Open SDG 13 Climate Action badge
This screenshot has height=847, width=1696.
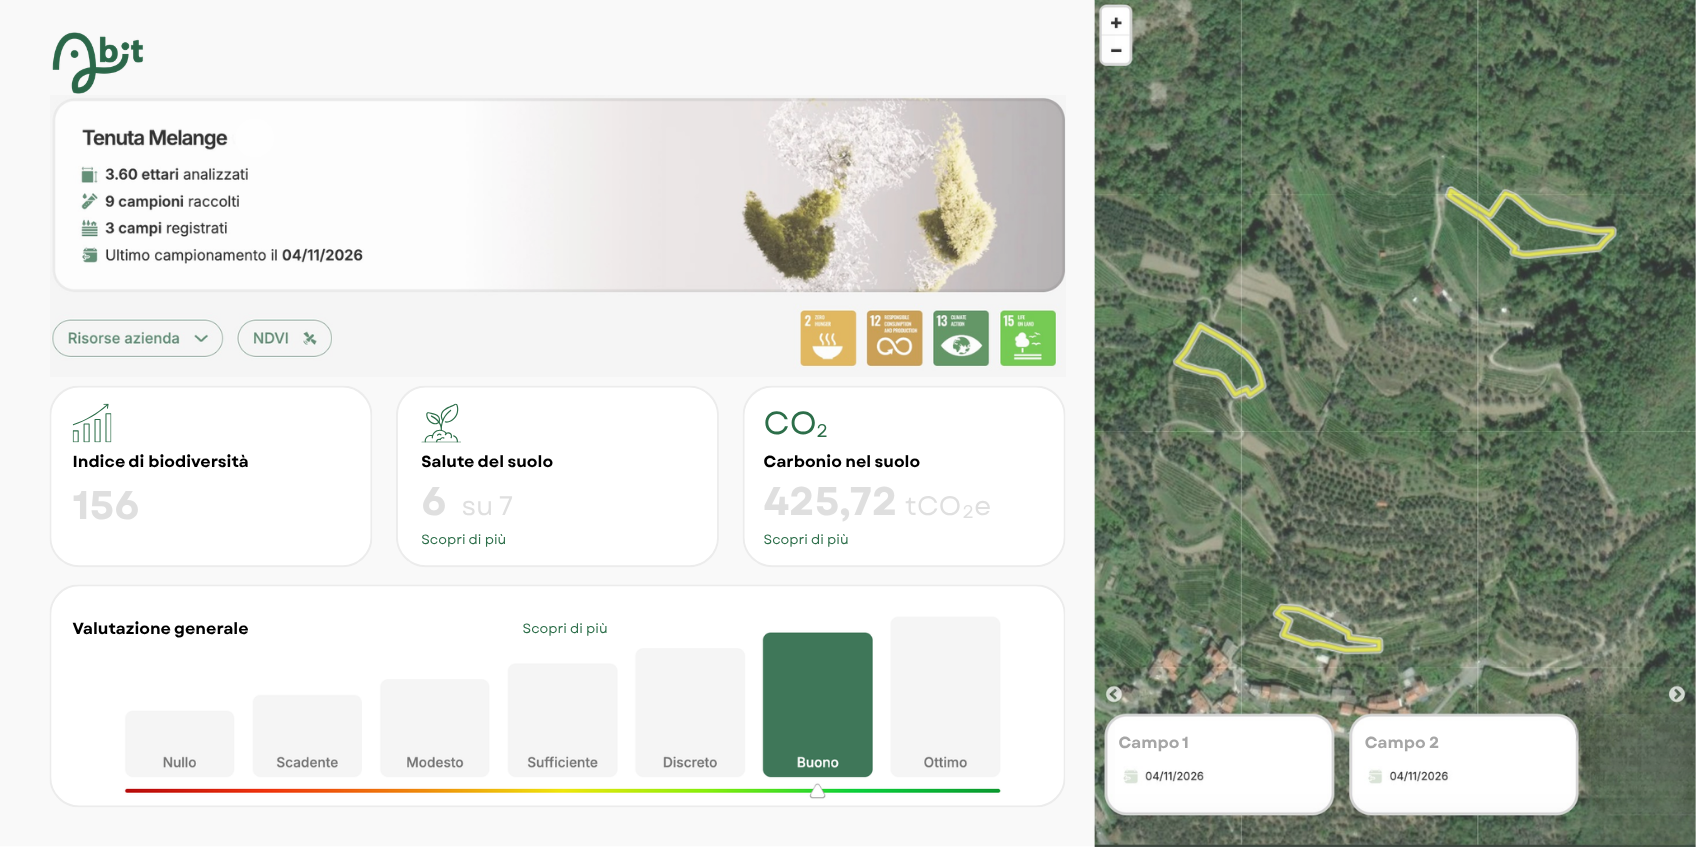[961, 338]
